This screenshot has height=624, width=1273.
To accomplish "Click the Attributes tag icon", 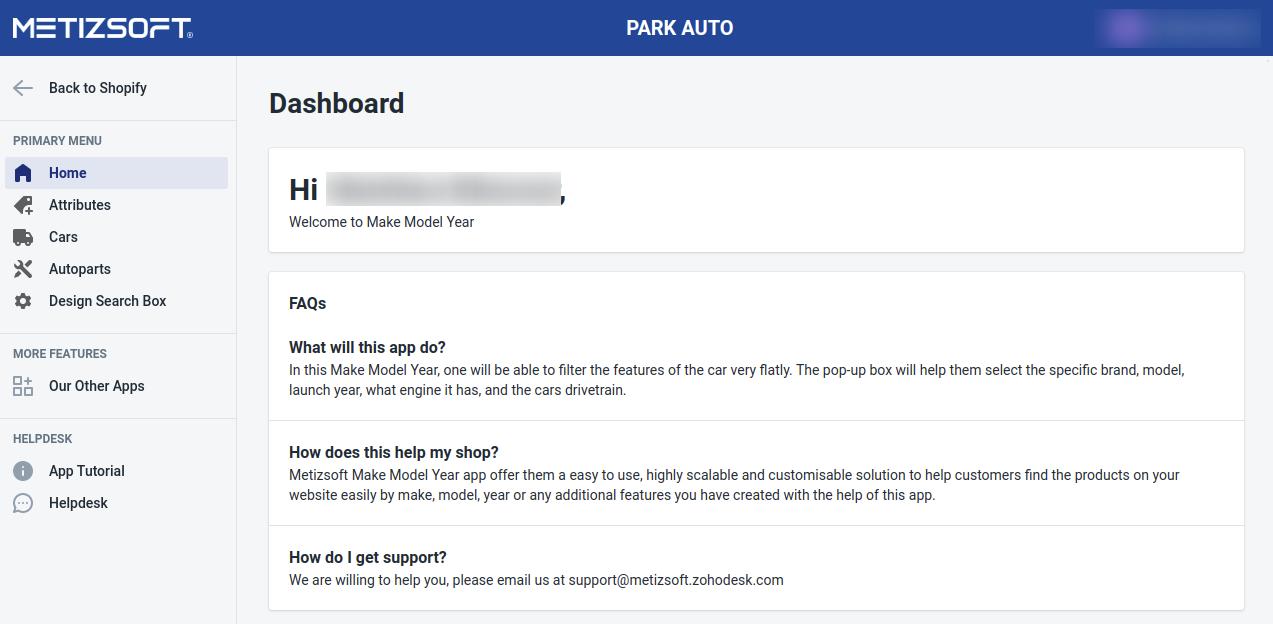I will pos(23,205).
